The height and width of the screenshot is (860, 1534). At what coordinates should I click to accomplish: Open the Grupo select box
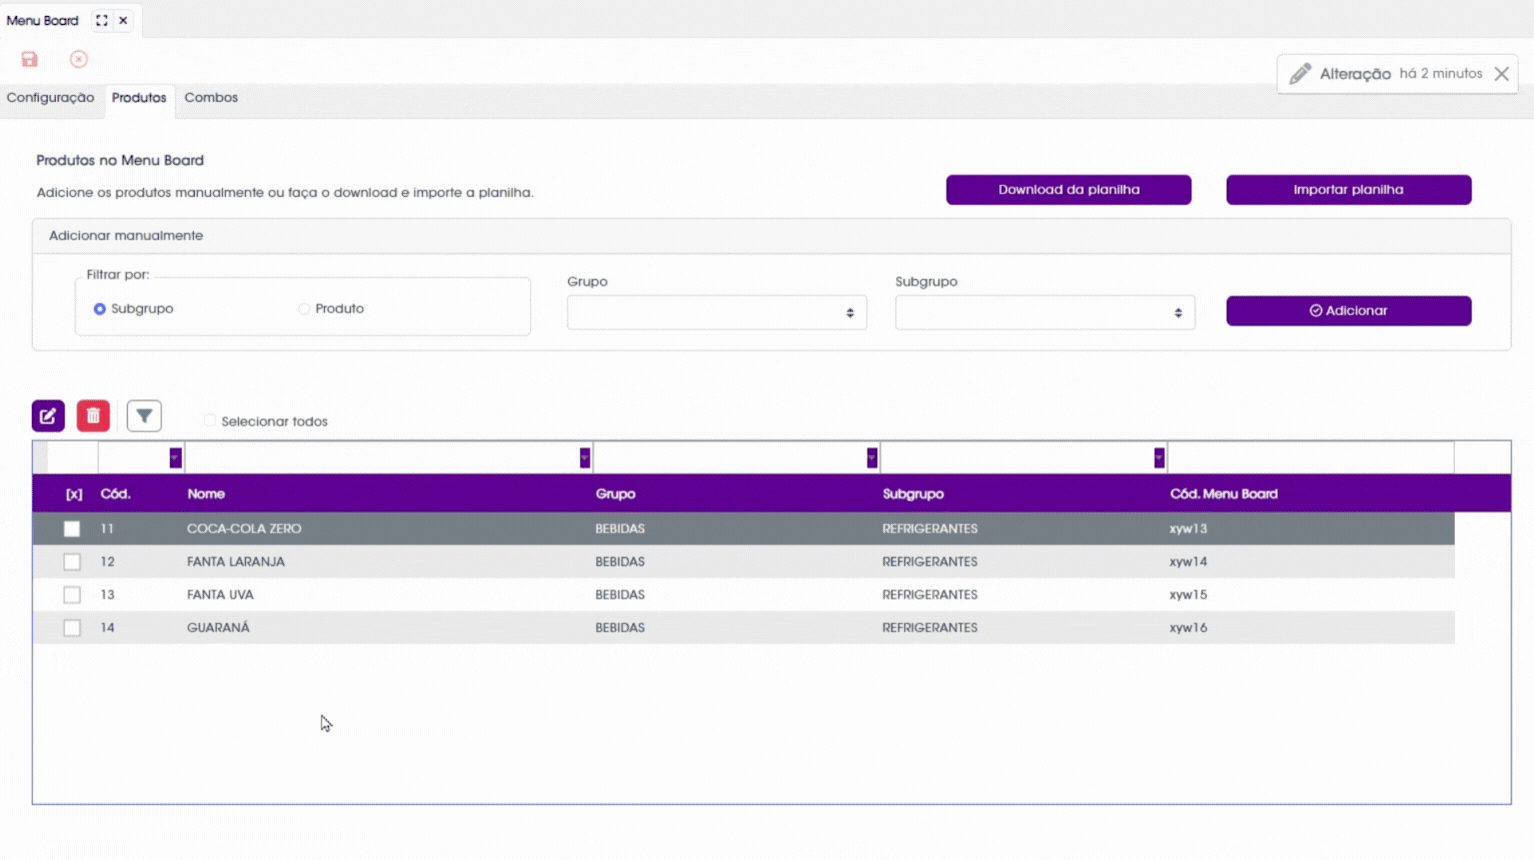click(x=716, y=312)
